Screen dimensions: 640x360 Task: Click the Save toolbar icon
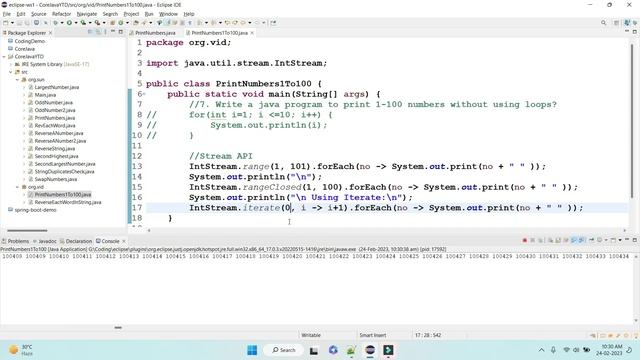coord(19,23)
